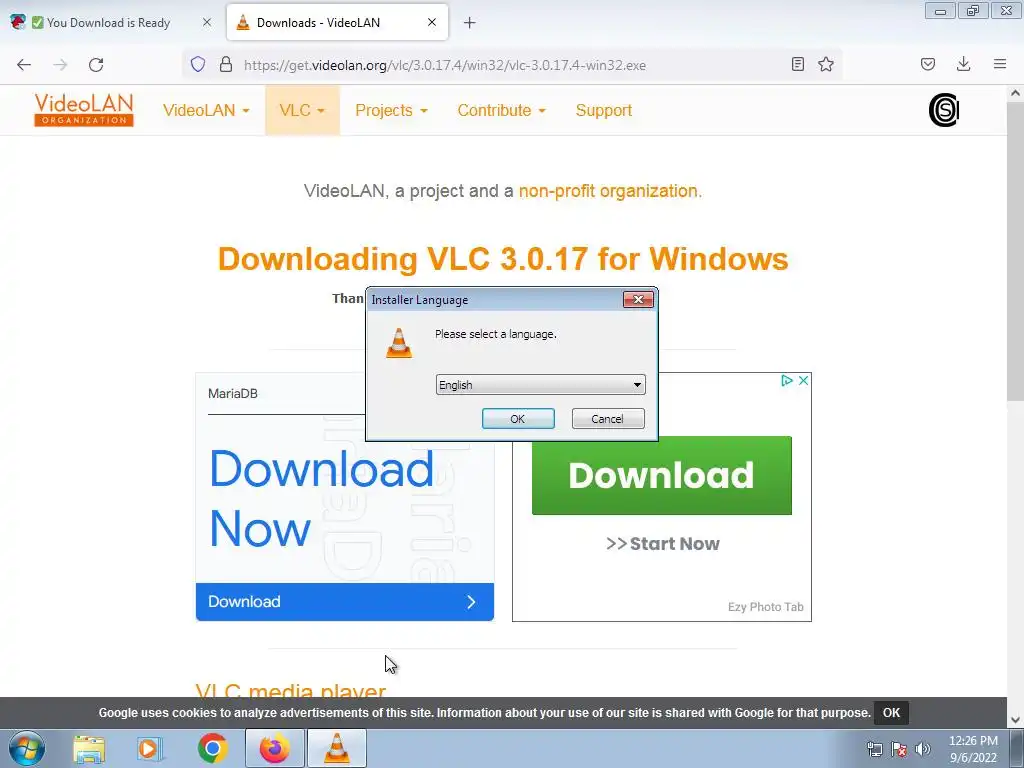
Task: Open the Support page link
Action: click(604, 110)
